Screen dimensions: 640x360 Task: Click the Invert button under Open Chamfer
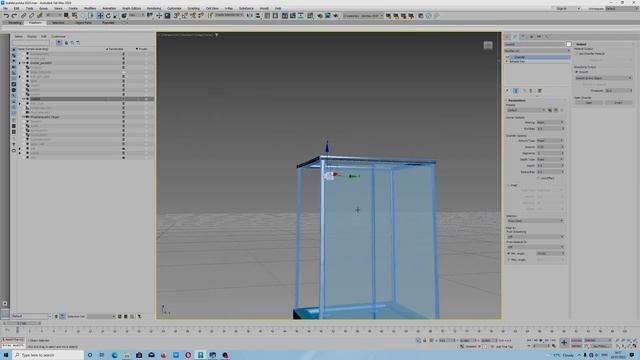click(618, 102)
